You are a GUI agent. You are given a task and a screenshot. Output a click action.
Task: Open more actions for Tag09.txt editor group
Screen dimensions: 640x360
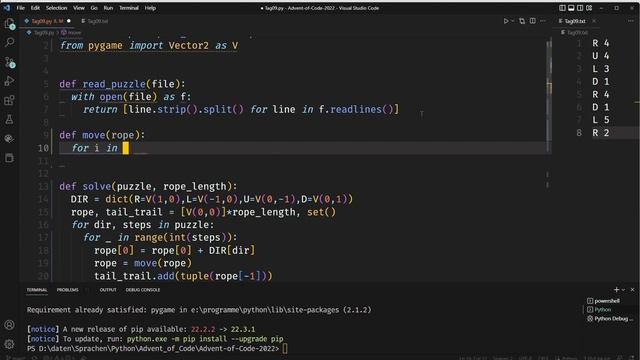(x=631, y=21)
